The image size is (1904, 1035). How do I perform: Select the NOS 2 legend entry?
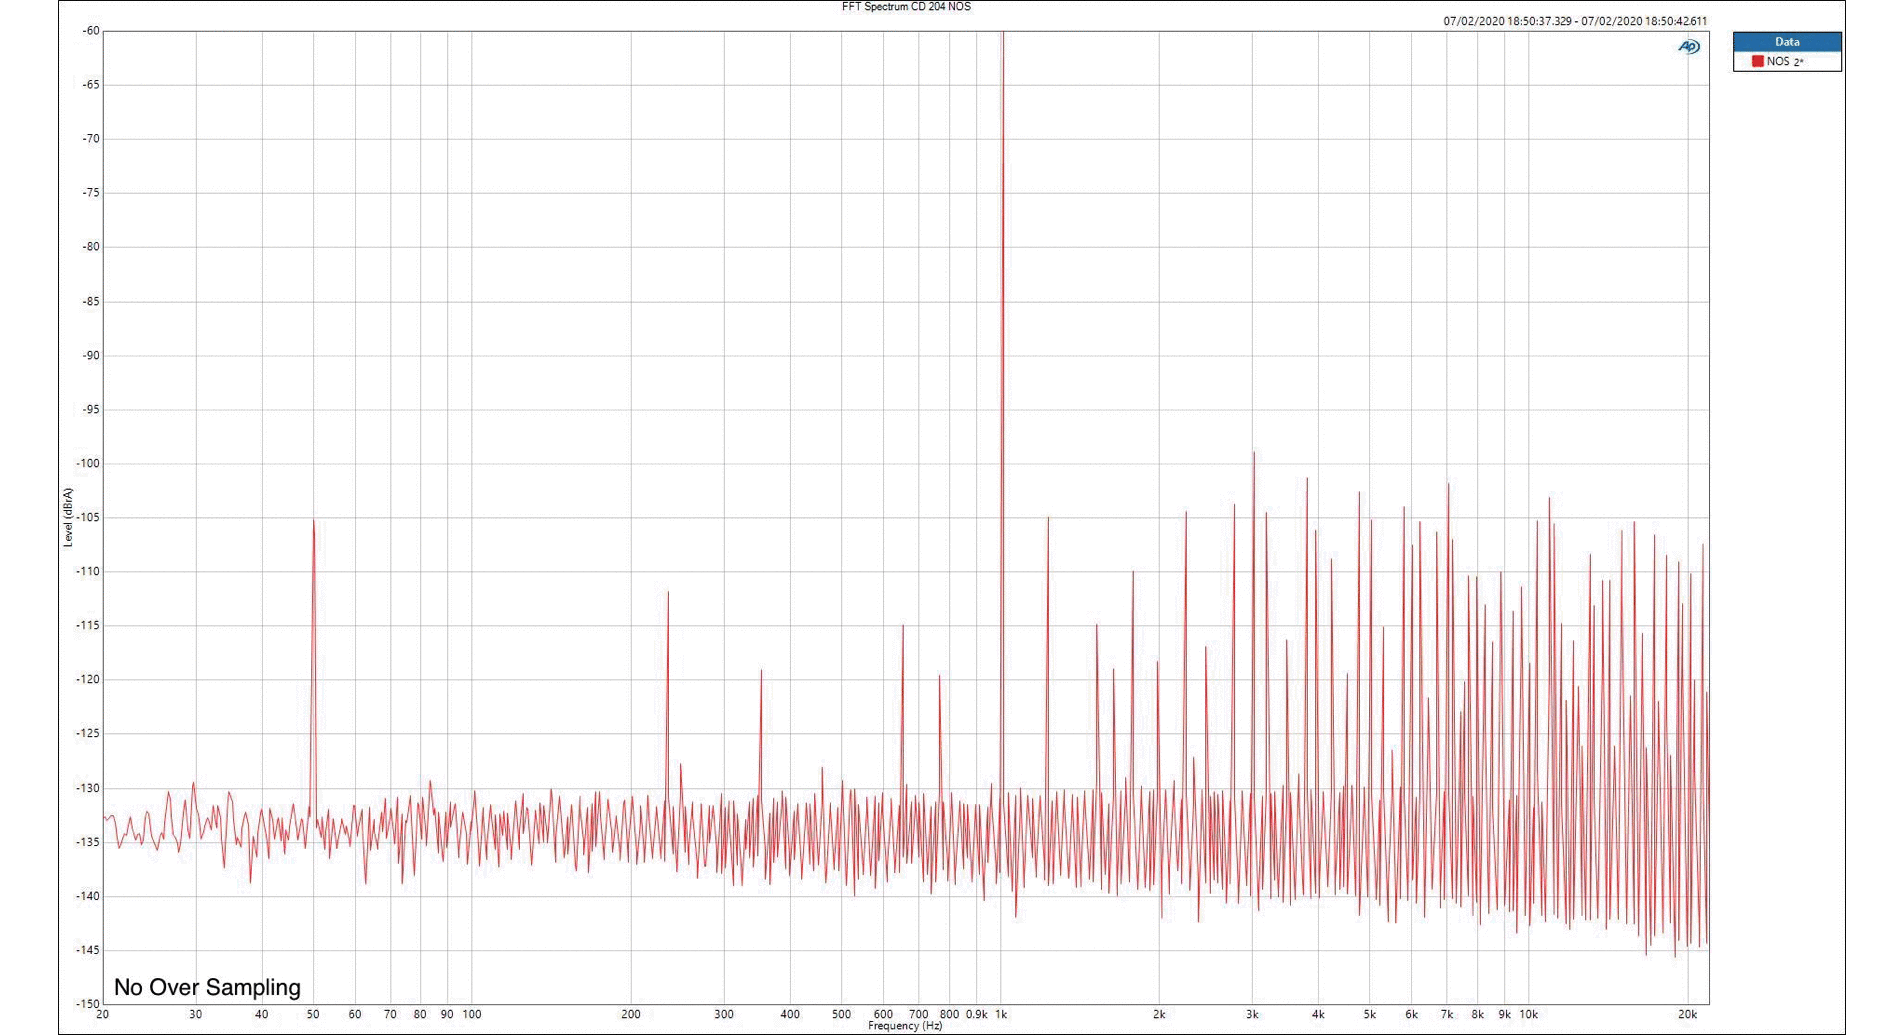[x=1784, y=62]
